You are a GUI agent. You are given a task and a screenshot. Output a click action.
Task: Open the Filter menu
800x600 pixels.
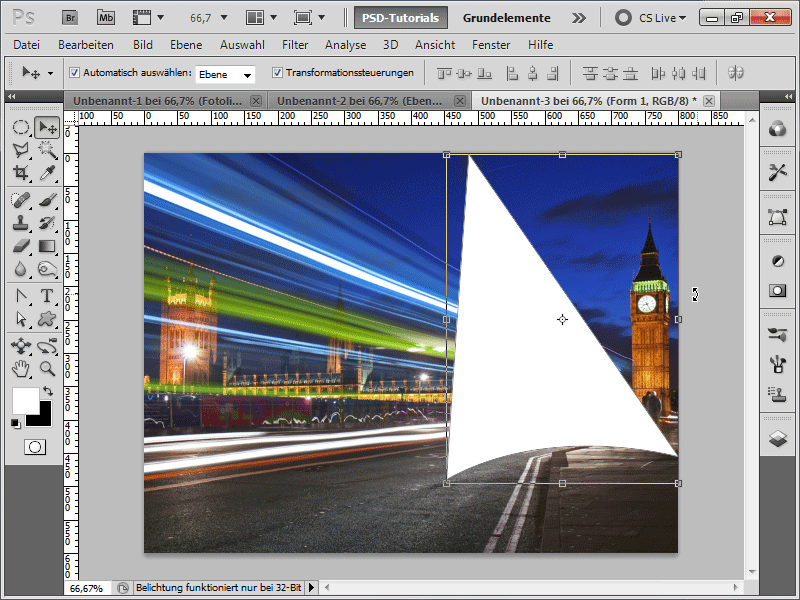tap(295, 45)
